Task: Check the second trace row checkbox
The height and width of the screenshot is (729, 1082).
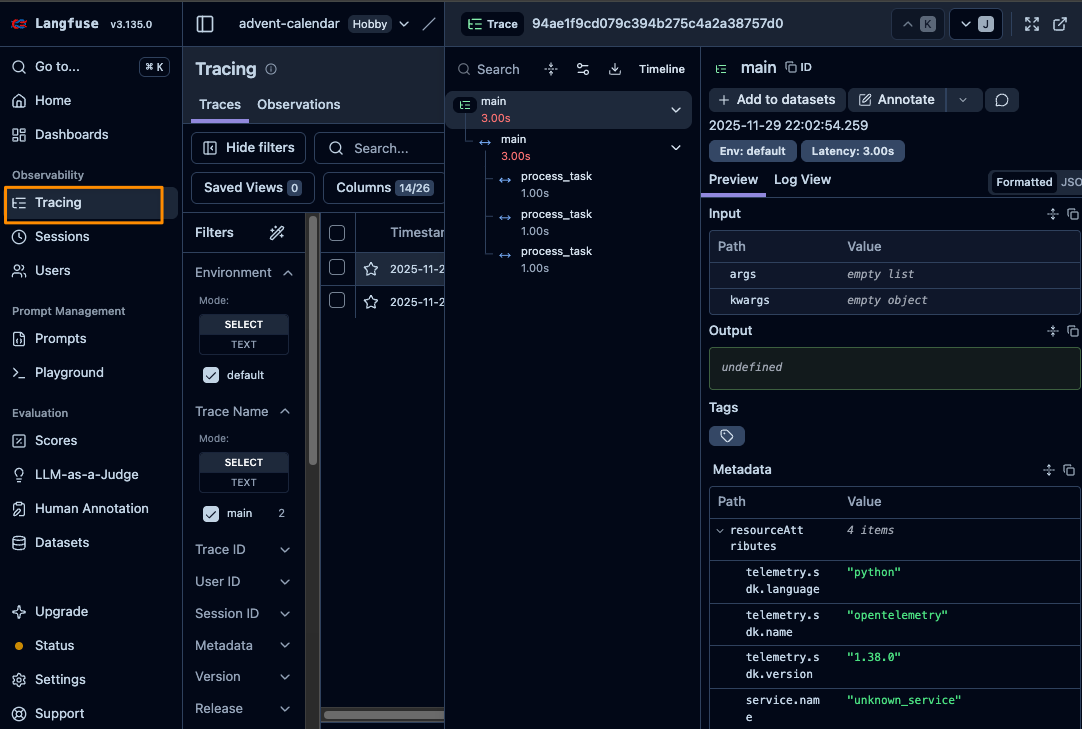Action: pos(337,300)
